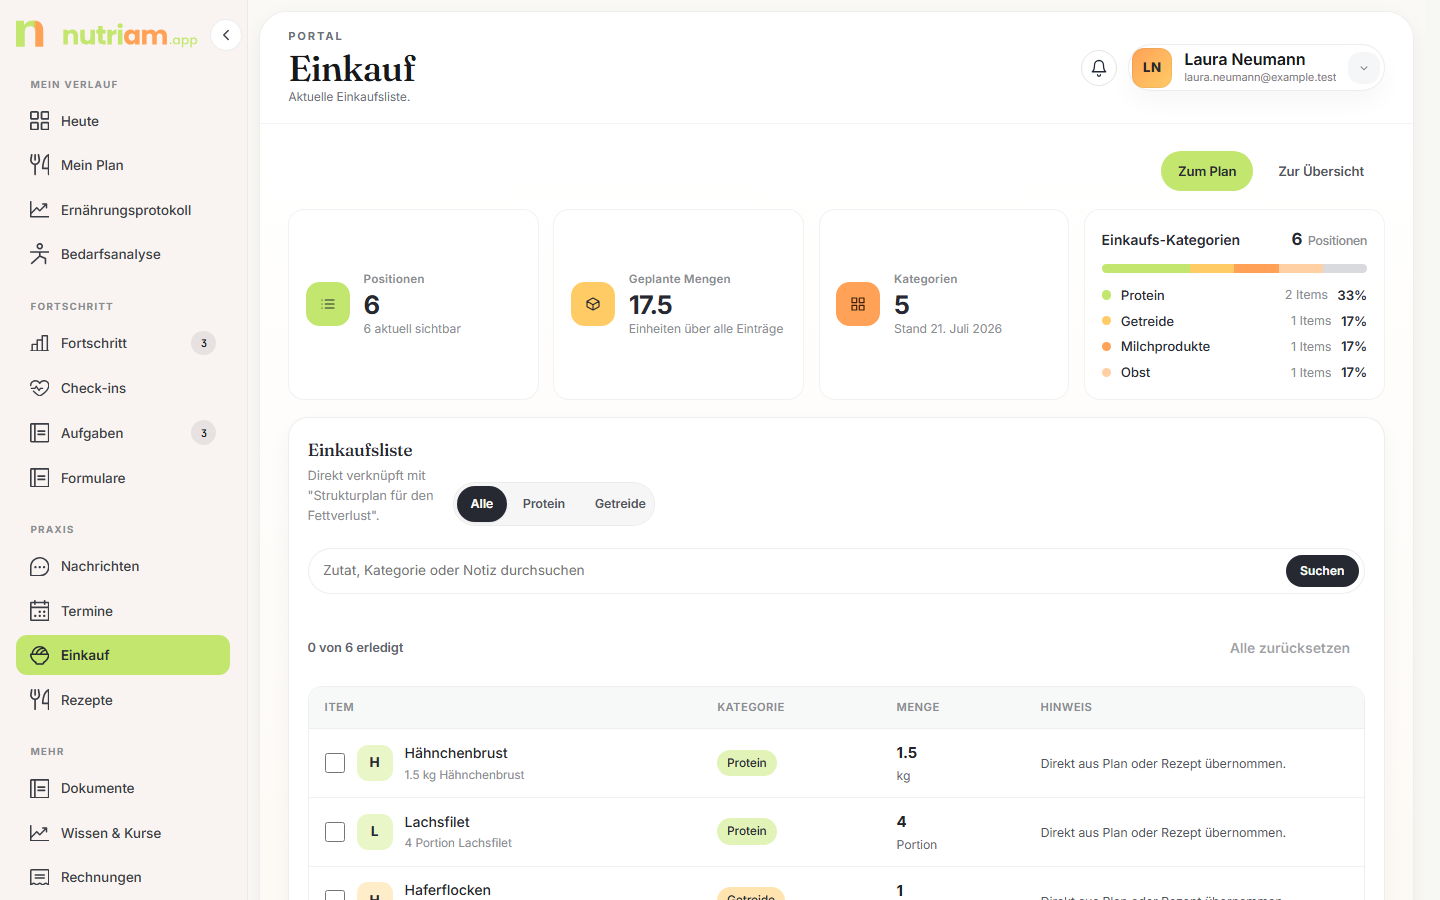Click the Obst category legend row
1440x900 pixels.
pos(1234,373)
